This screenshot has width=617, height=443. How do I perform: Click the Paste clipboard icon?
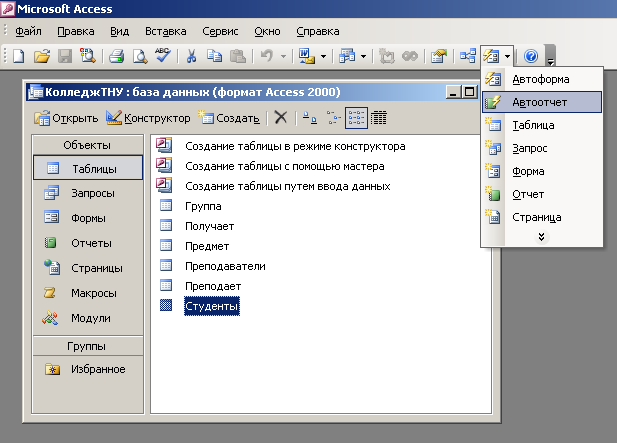tap(238, 56)
